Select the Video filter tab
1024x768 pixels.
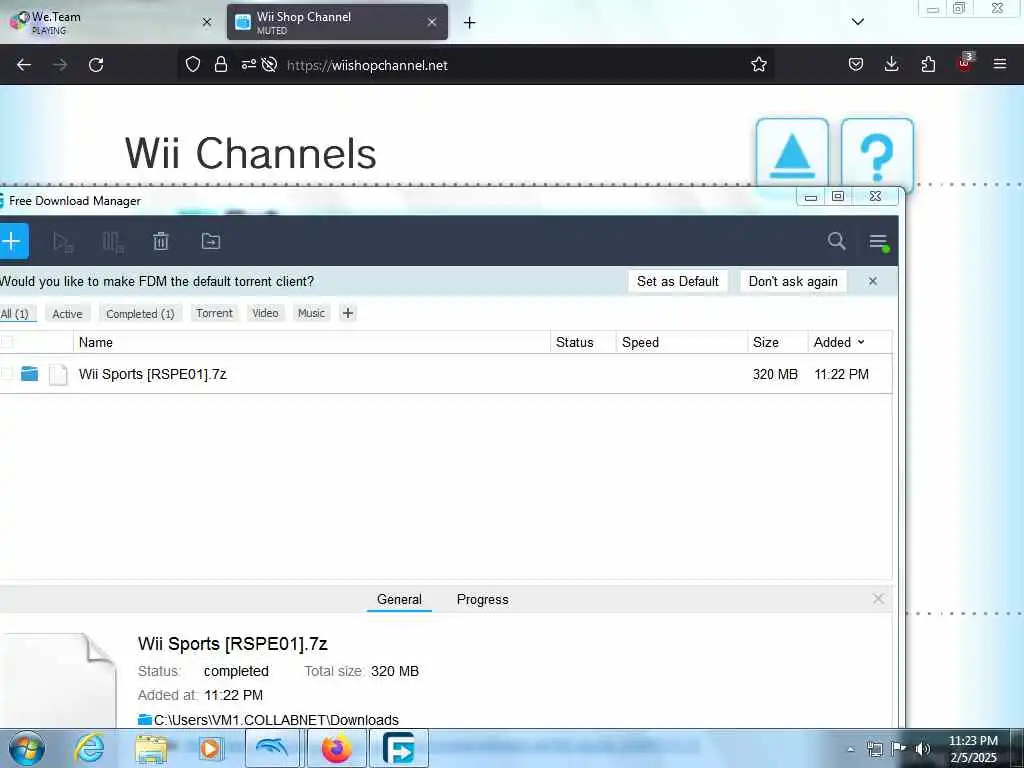265,313
